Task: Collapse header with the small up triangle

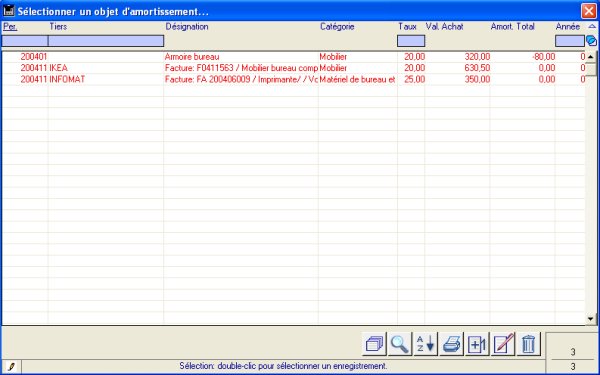Action: click(x=592, y=26)
